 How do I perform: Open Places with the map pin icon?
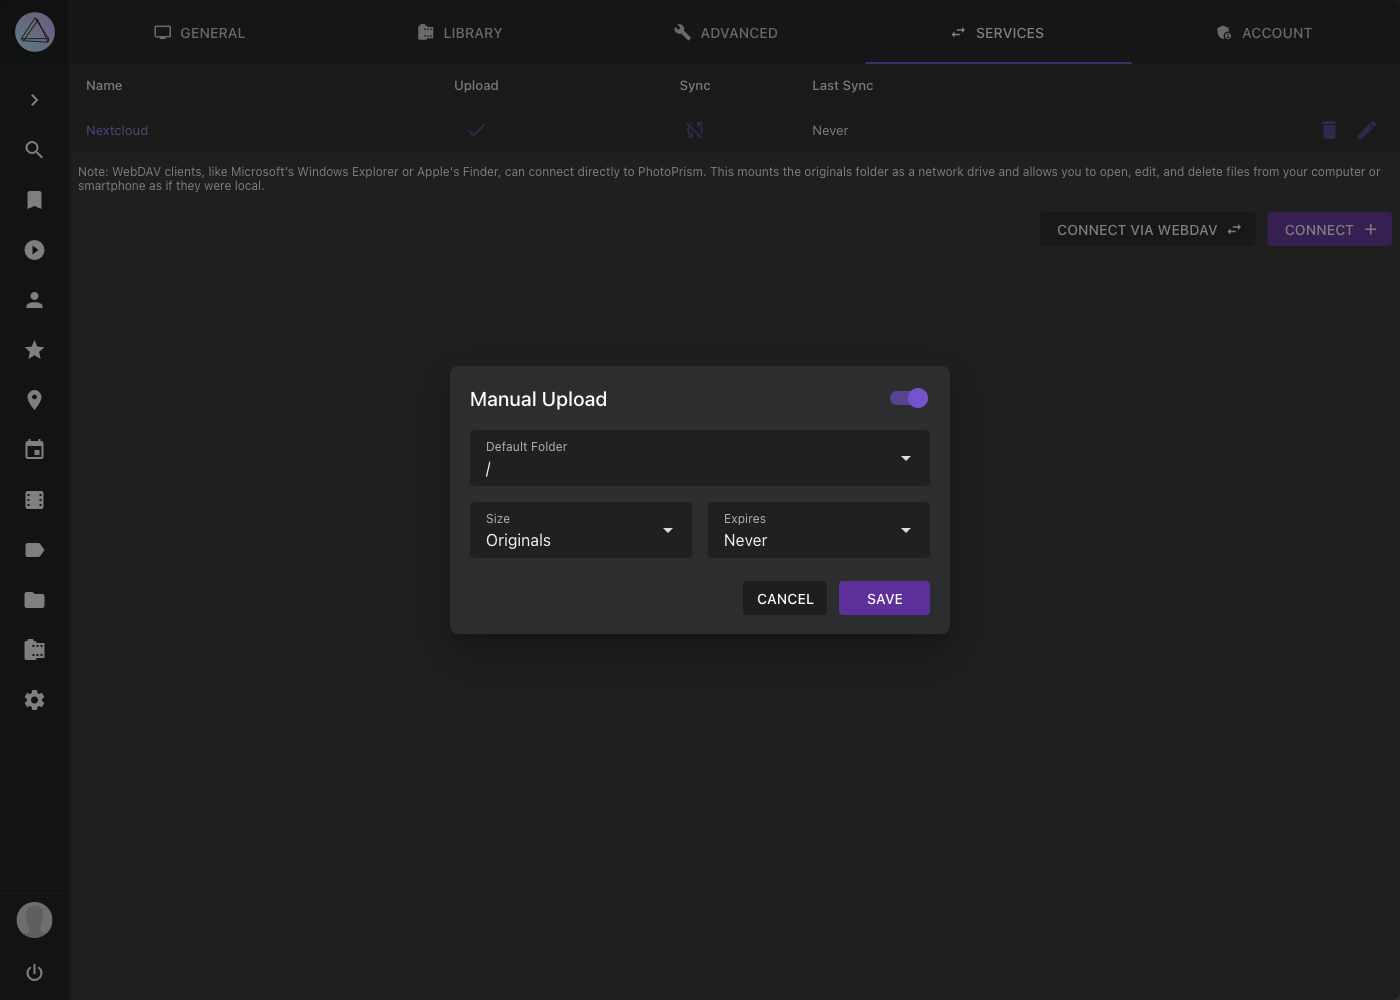(34, 399)
